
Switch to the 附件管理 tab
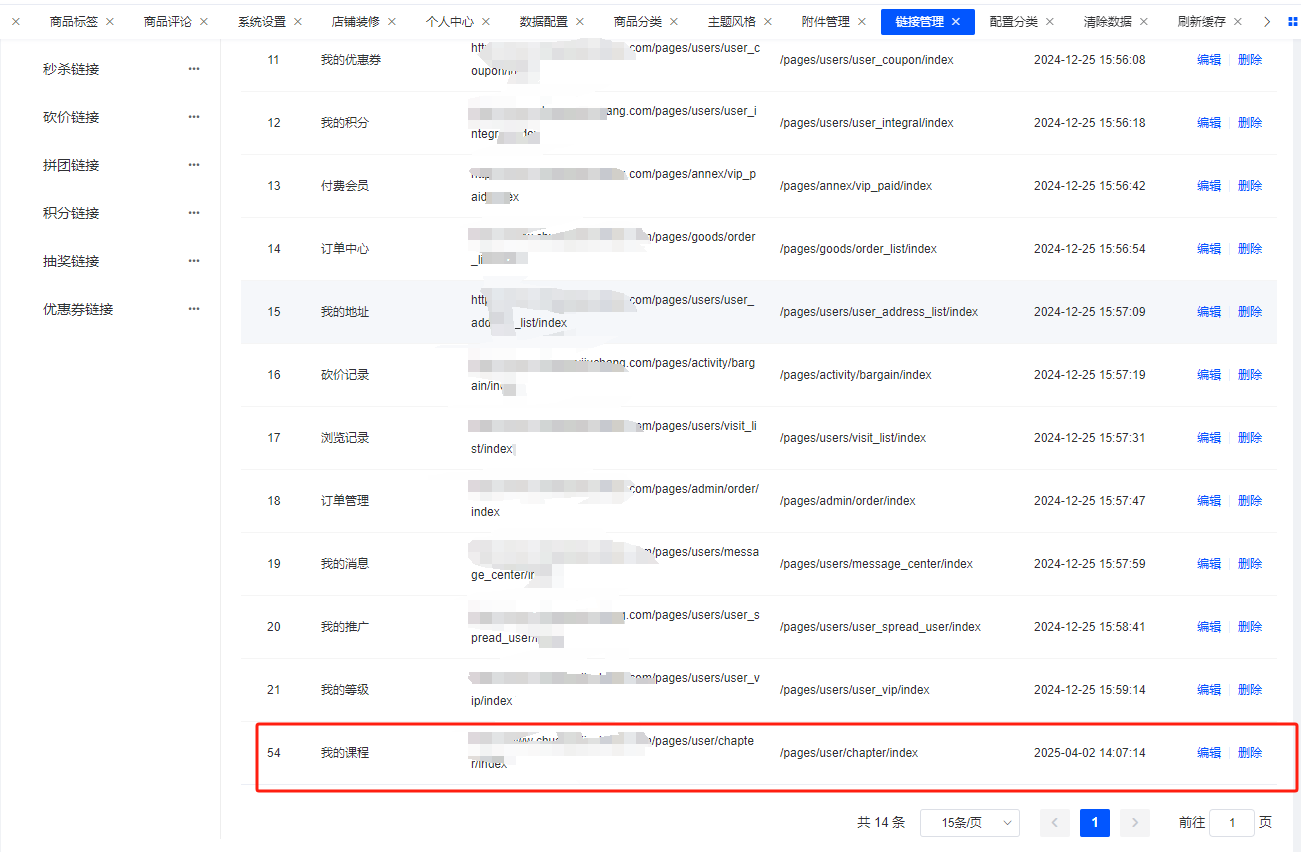826,21
